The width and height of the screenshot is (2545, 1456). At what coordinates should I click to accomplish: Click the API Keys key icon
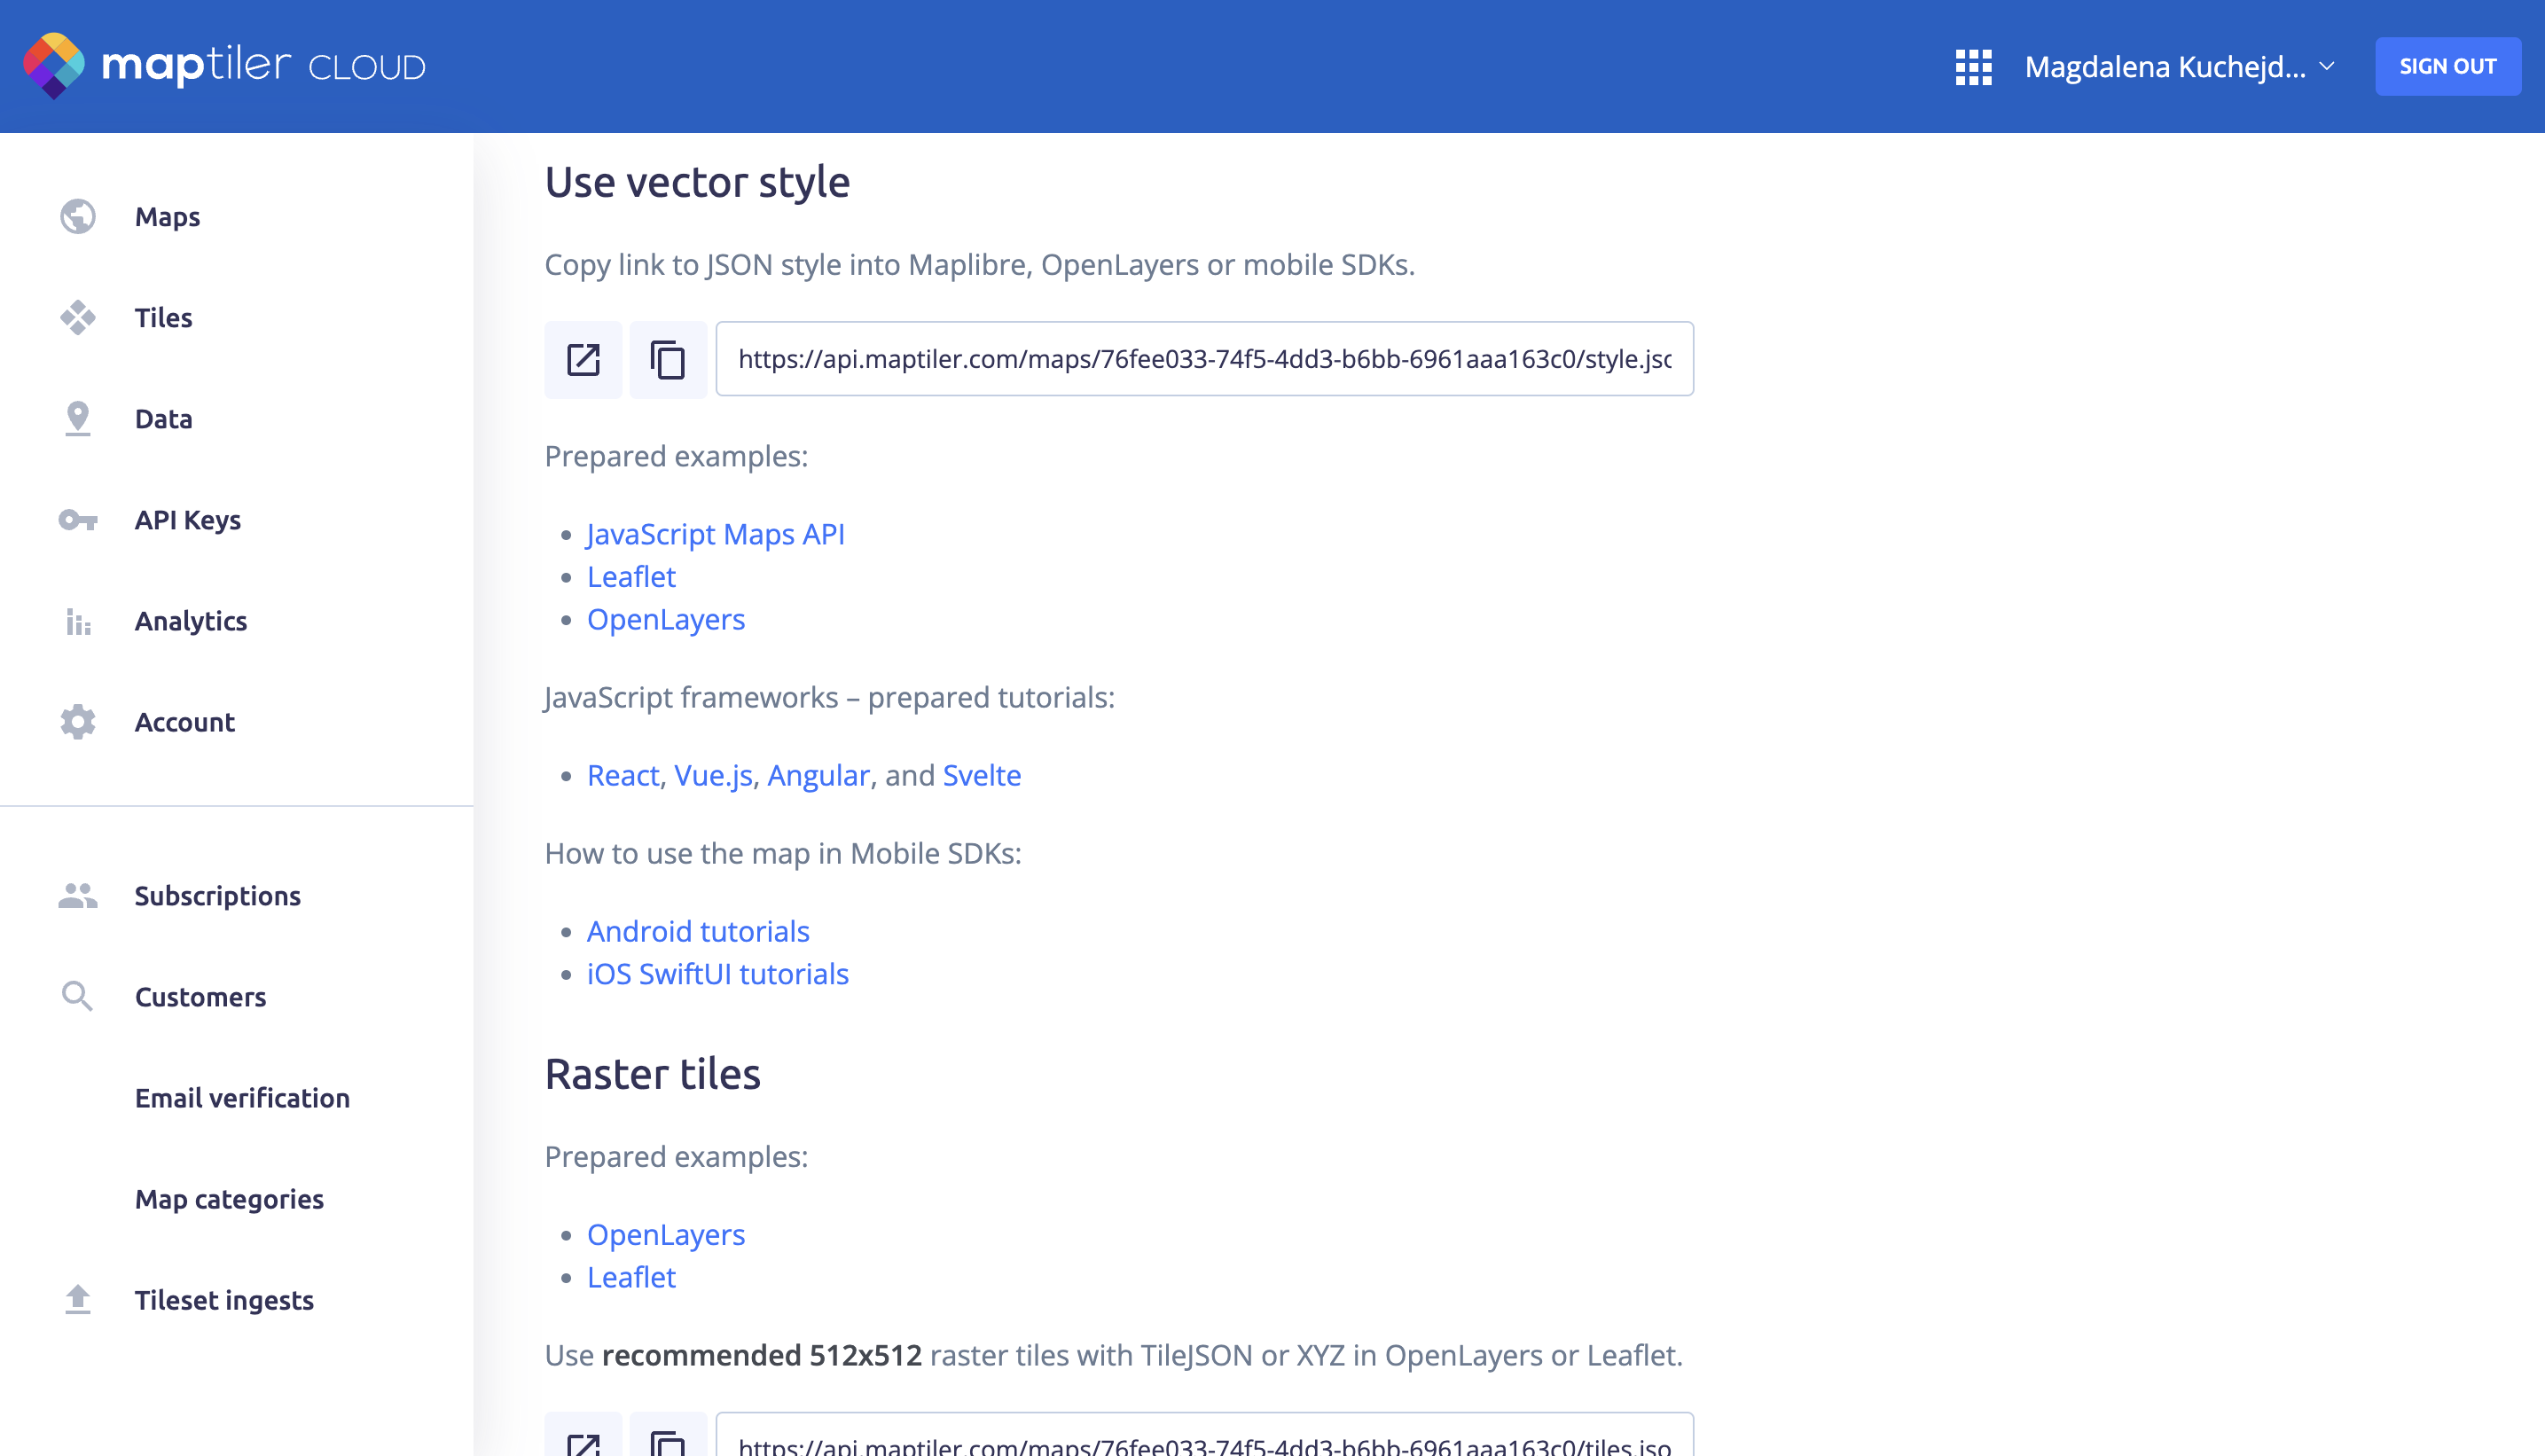click(x=77, y=519)
